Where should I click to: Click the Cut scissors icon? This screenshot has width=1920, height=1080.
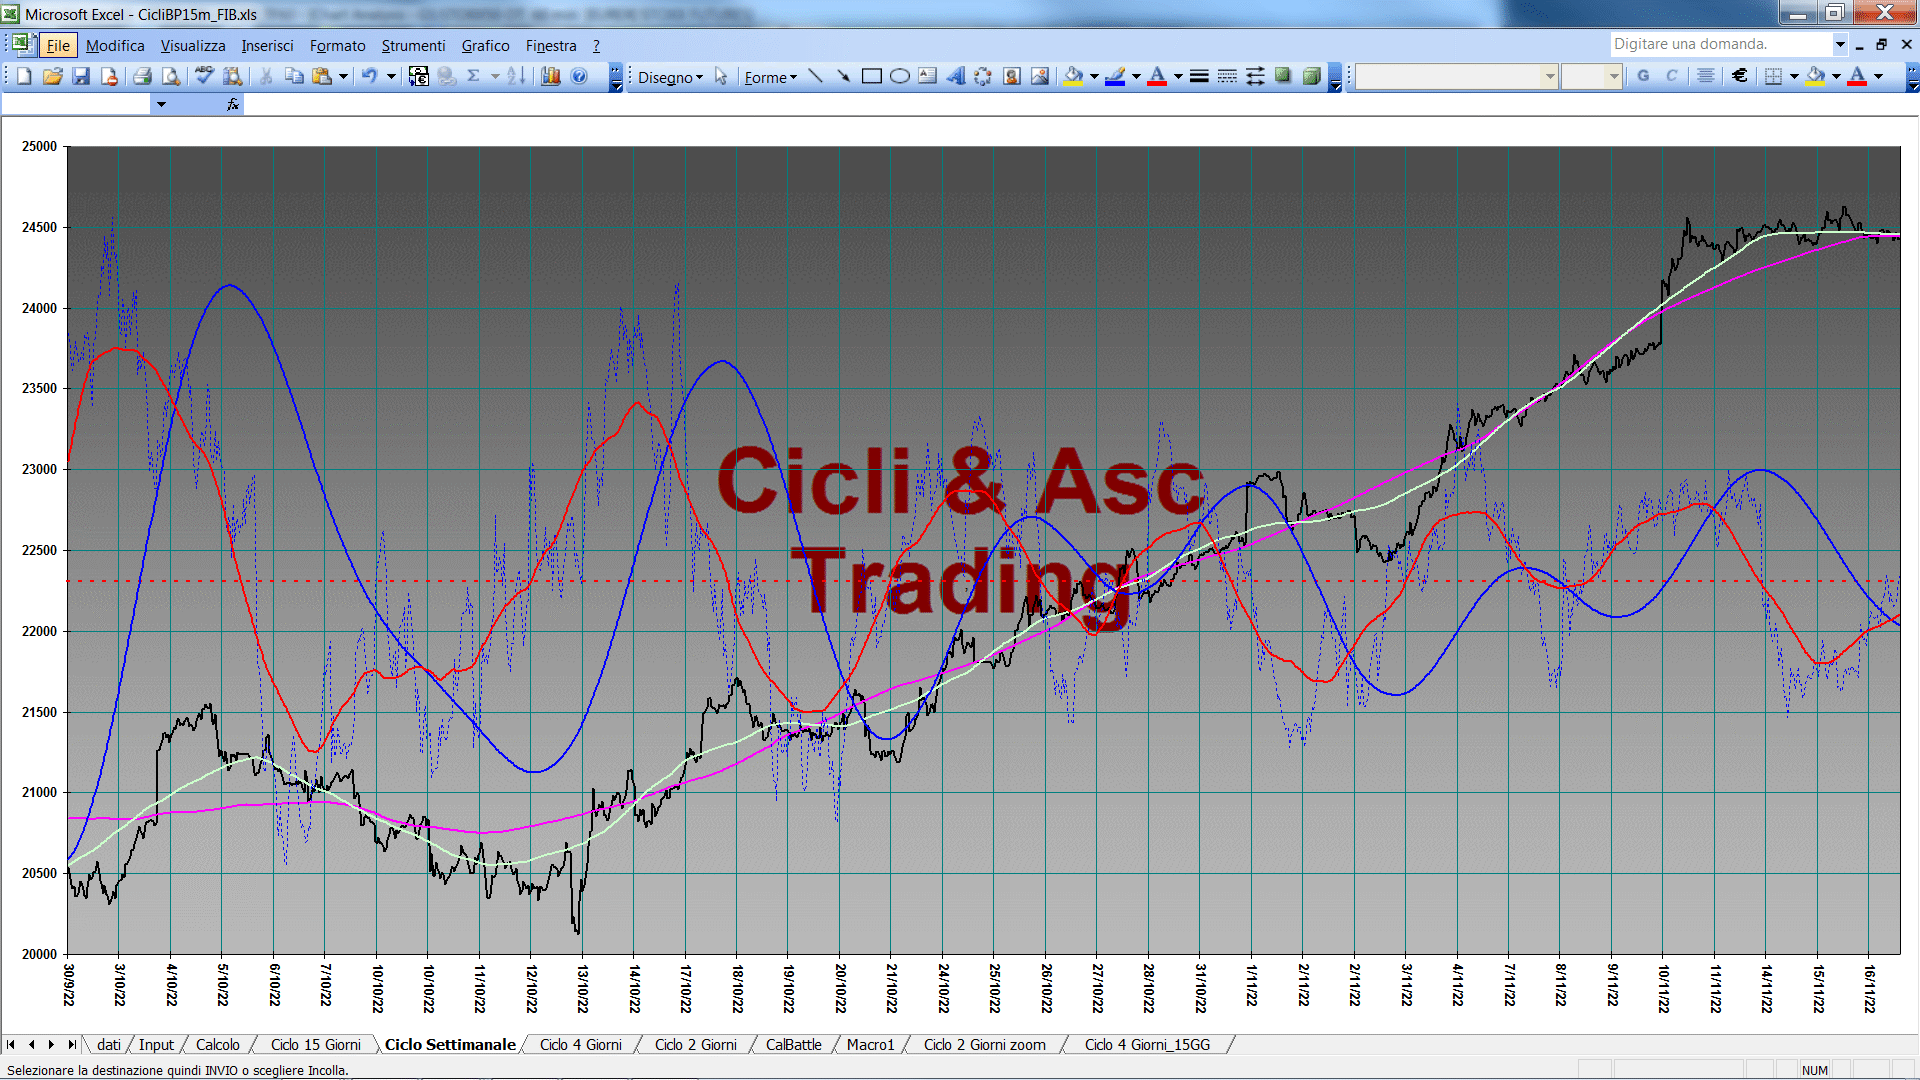pos(266,76)
